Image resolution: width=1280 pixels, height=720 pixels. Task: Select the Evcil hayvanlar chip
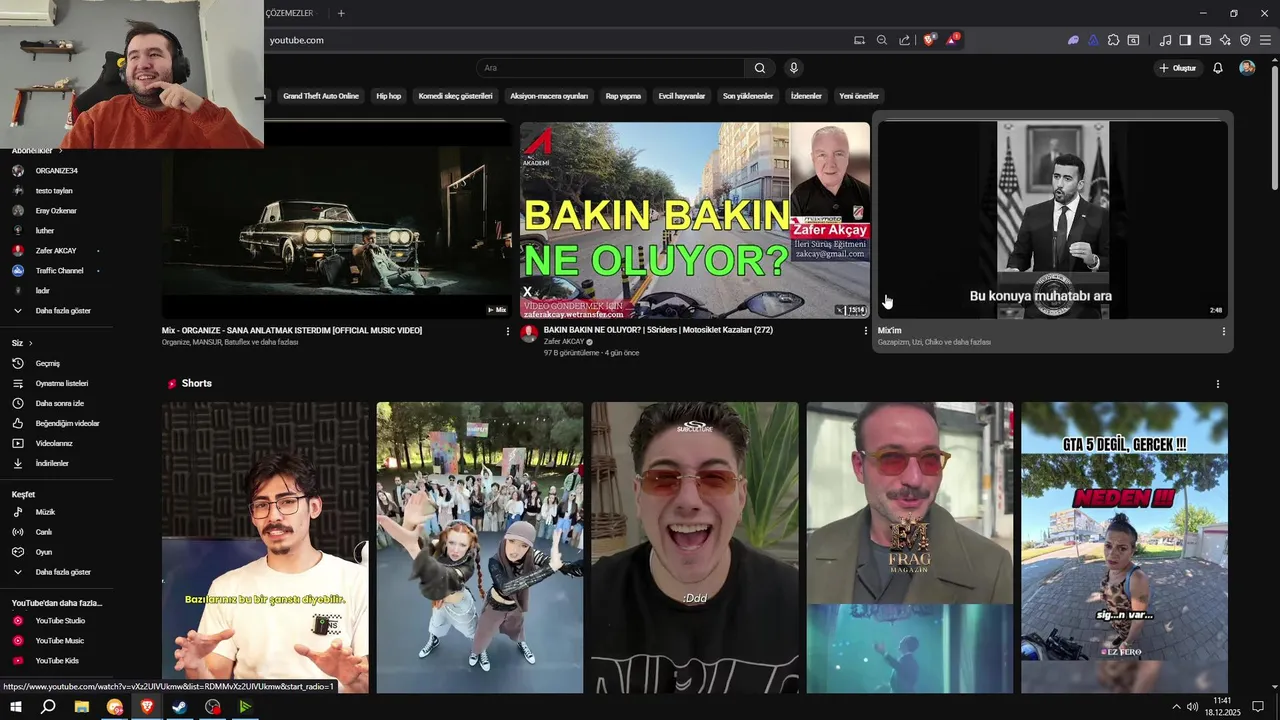click(x=682, y=96)
